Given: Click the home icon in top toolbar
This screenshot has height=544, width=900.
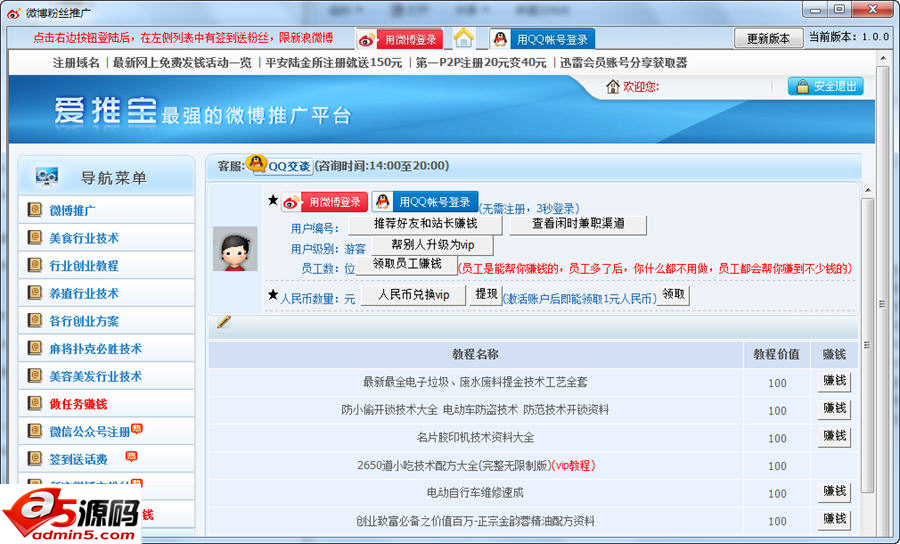Looking at the screenshot, I should point(463,38).
